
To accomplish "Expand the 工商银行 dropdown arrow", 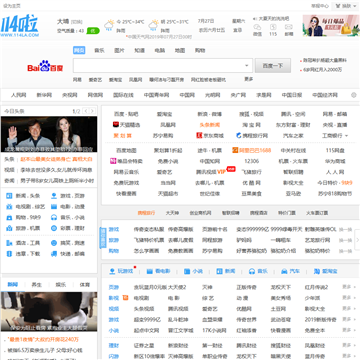I will click(x=347, y=136).
